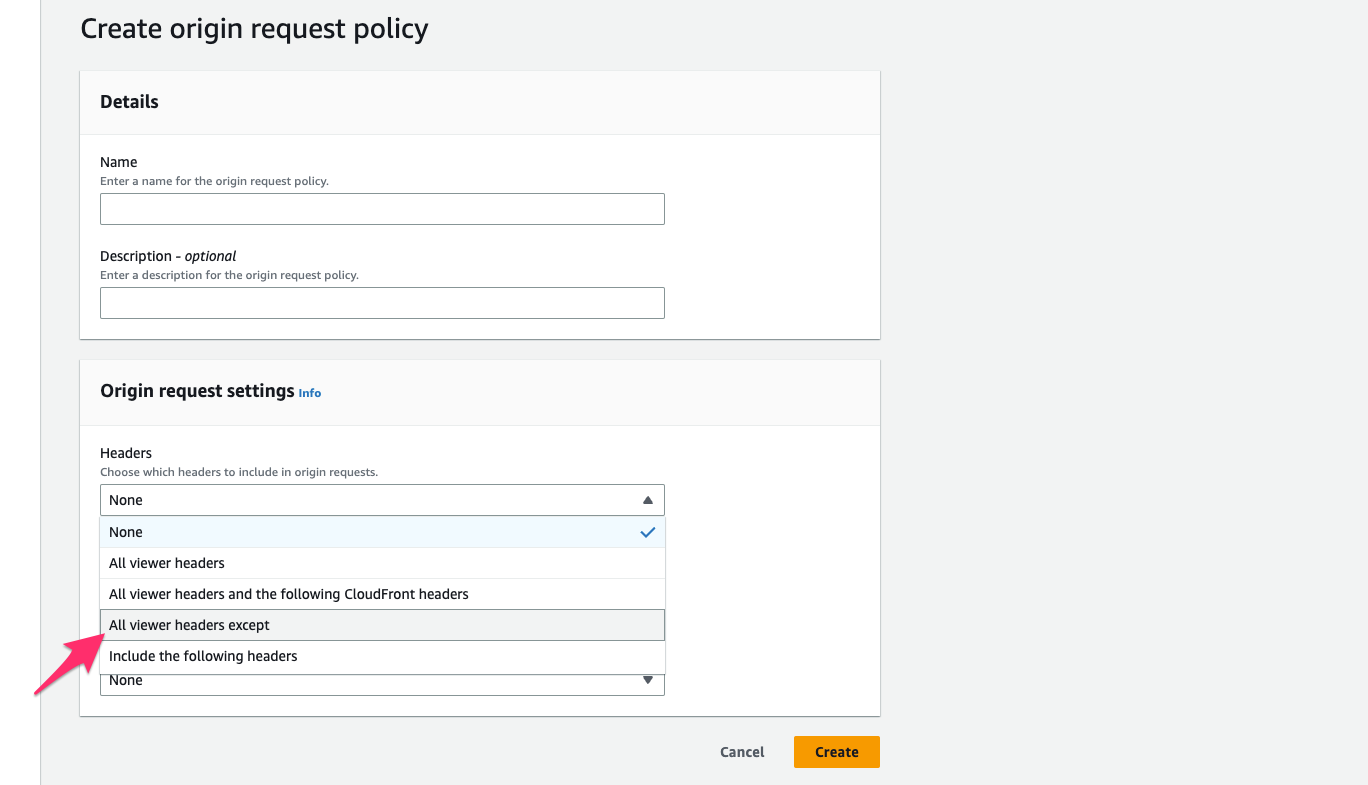The image size is (1368, 785).
Task: Collapse Headers dropdown using its up-arrow icon
Action: pyautogui.click(x=648, y=500)
